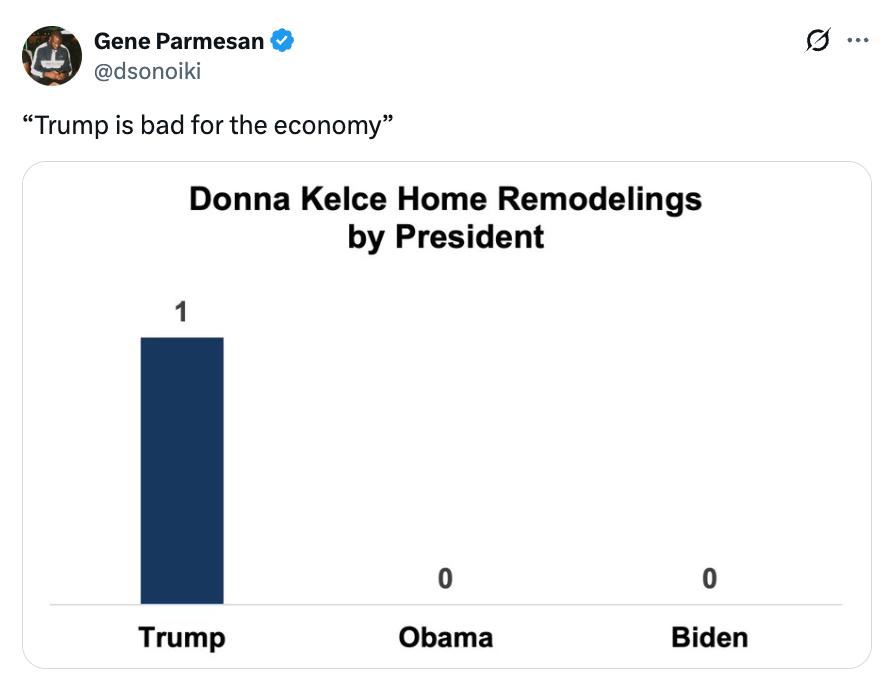The width and height of the screenshot is (890, 684).
Task: Click the Obama axis label
Action: pyautogui.click(x=445, y=637)
